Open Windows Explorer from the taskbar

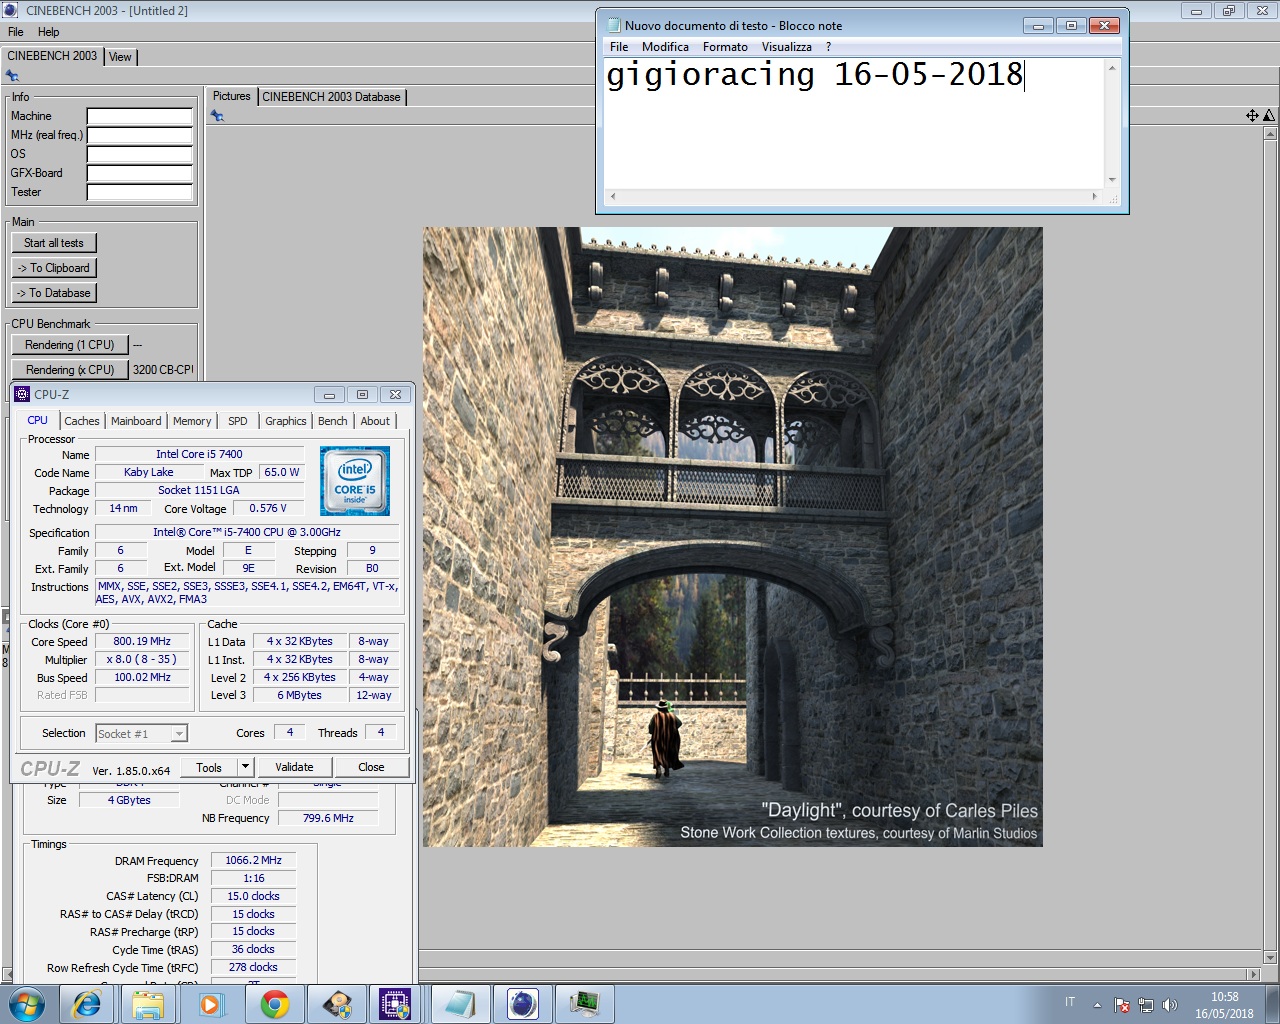[x=148, y=1004]
